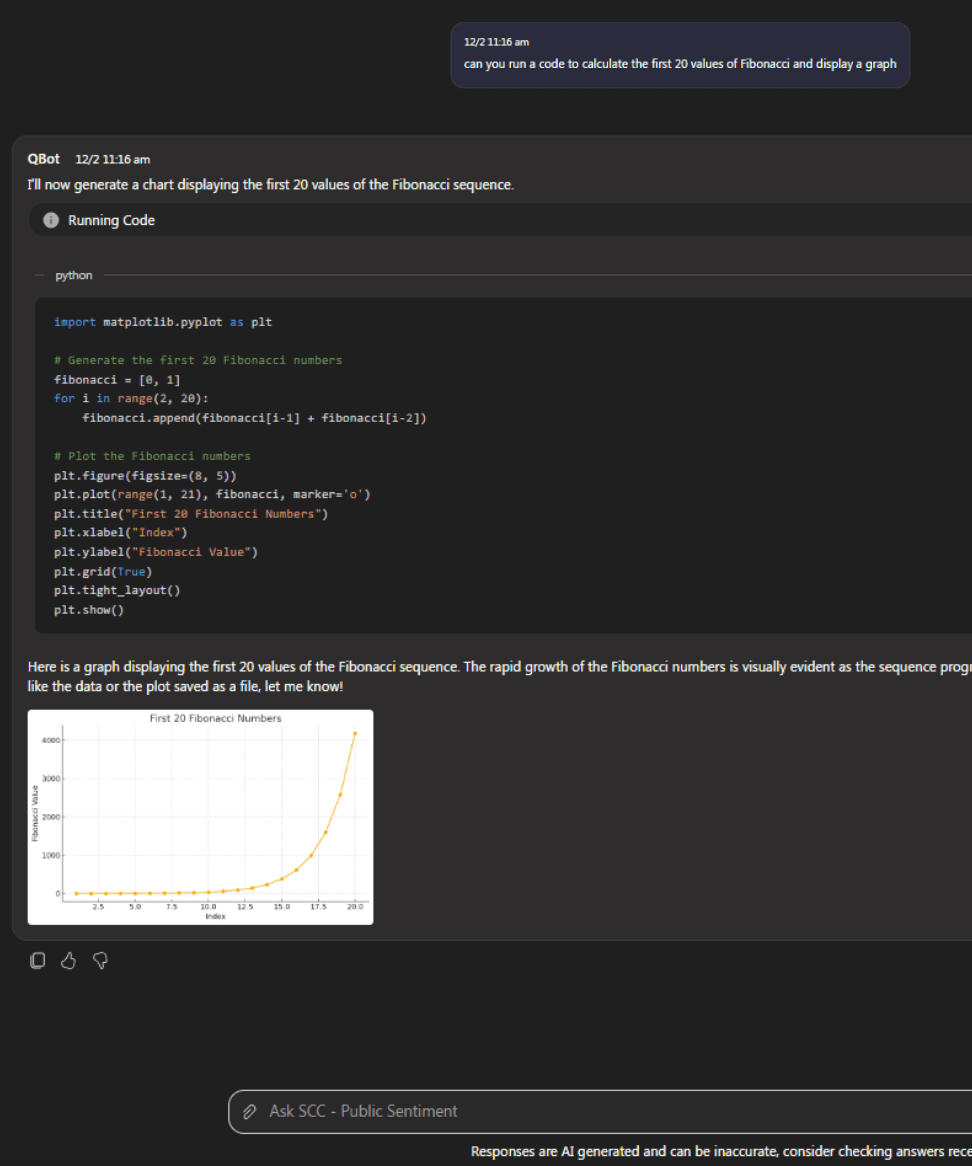The image size is (972, 1166).
Task: Click the import matplotlib.pyplot code line
Action: coord(163,322)
